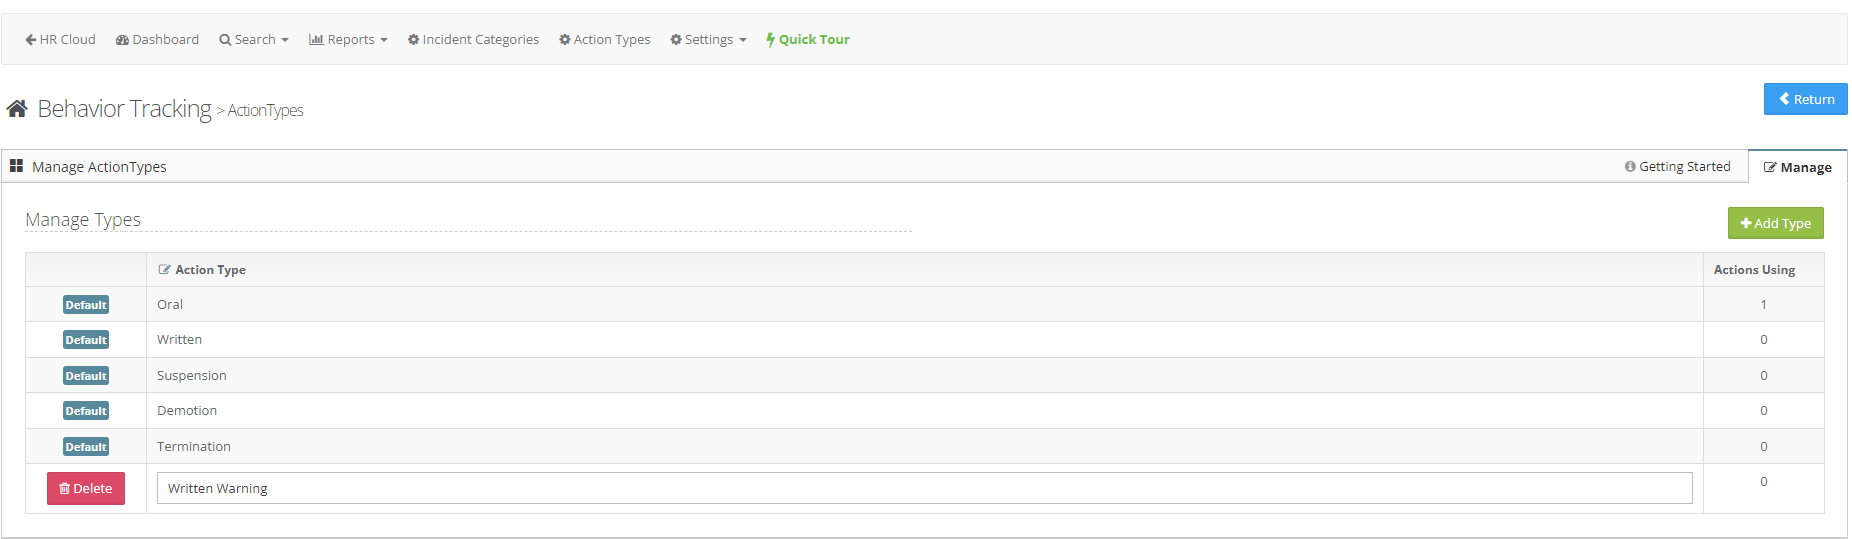Click the Written Warning text field
The image size is (1852, 539).
click(924, 489)
